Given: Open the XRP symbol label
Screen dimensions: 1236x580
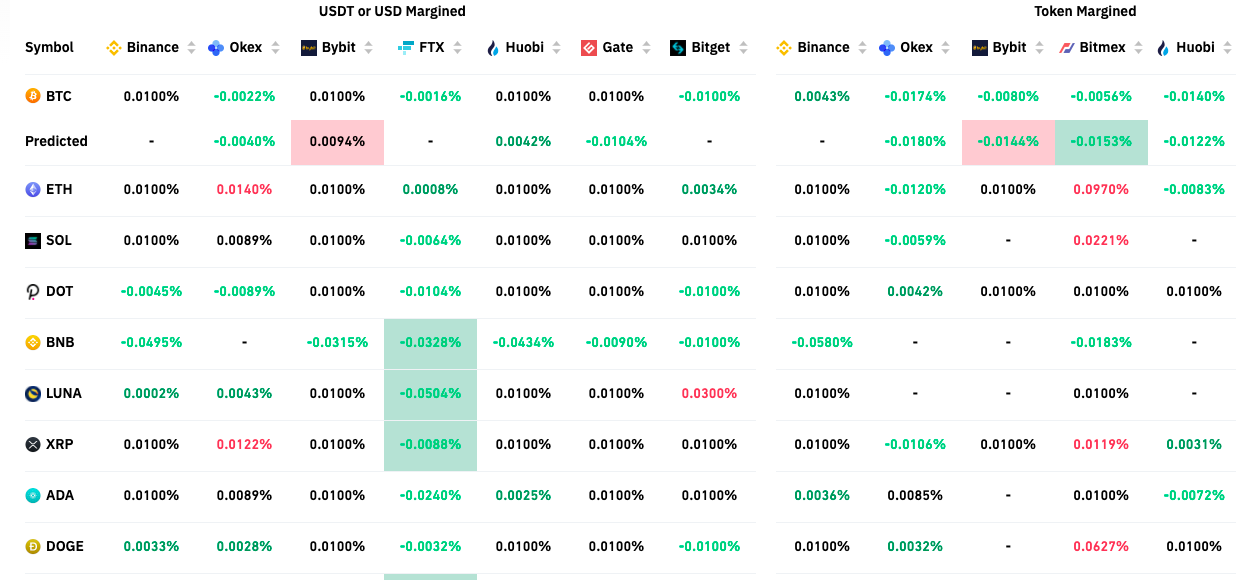Looking at the screenshot, I should click(60, 444).
